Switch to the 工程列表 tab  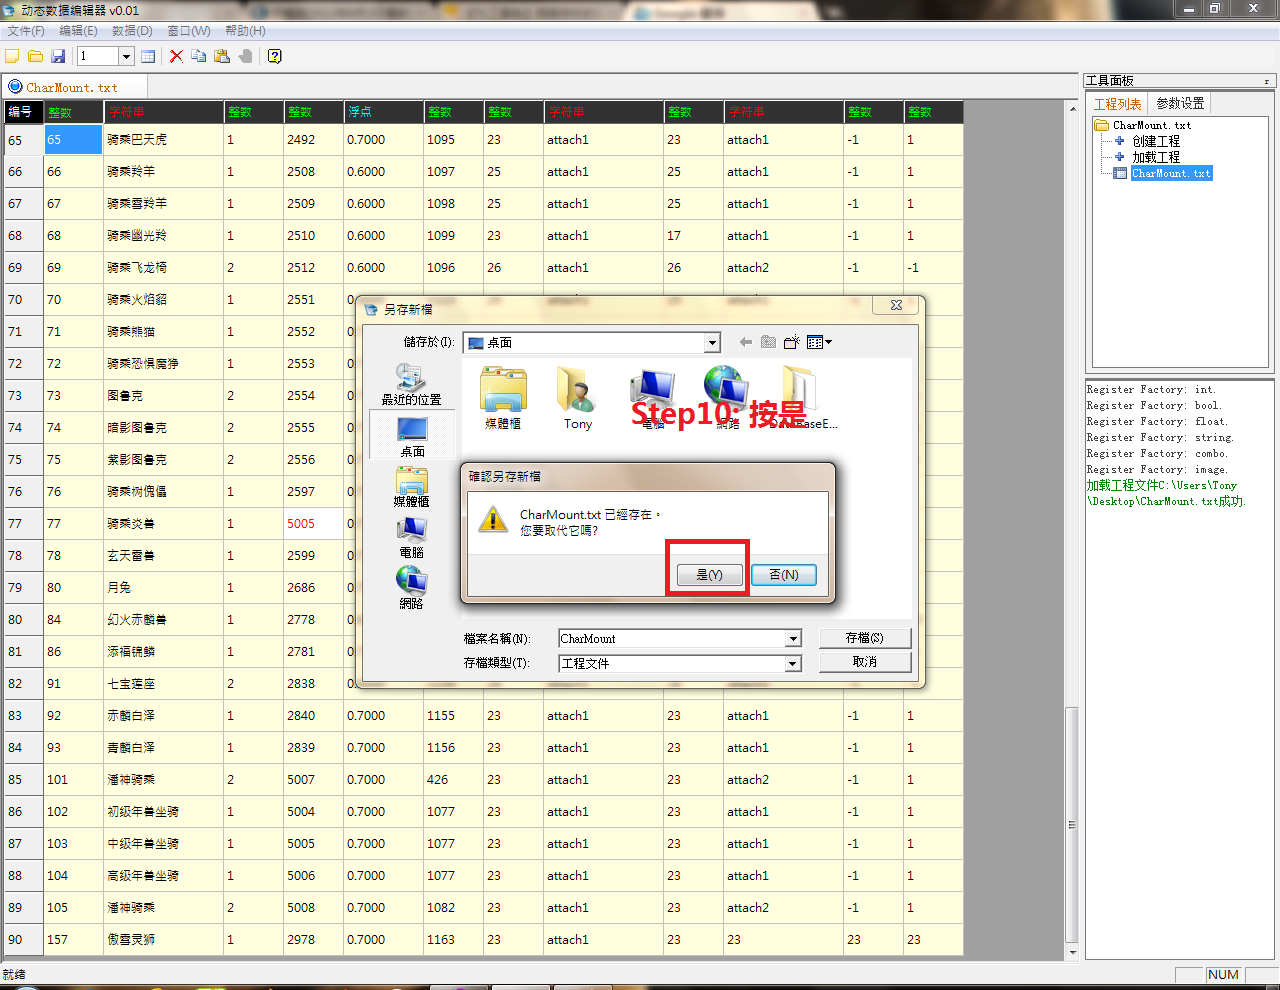coord(1117,104)
